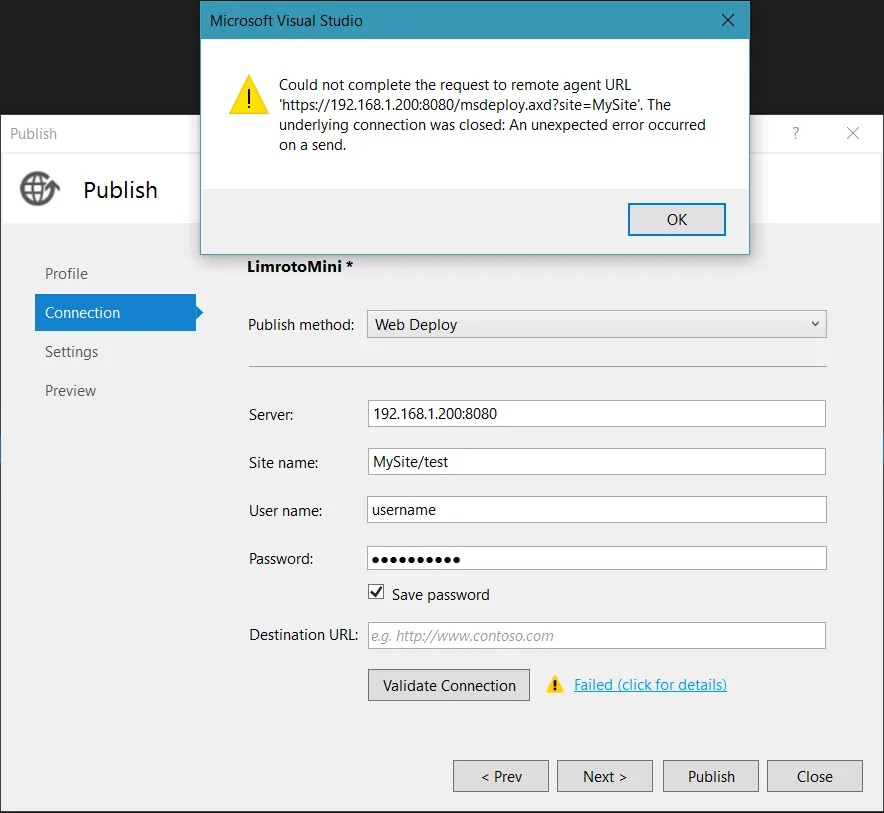The width and height of the screenshot is (884, 813).
Task: Click the Destination URL field
Action: point(596,635)
